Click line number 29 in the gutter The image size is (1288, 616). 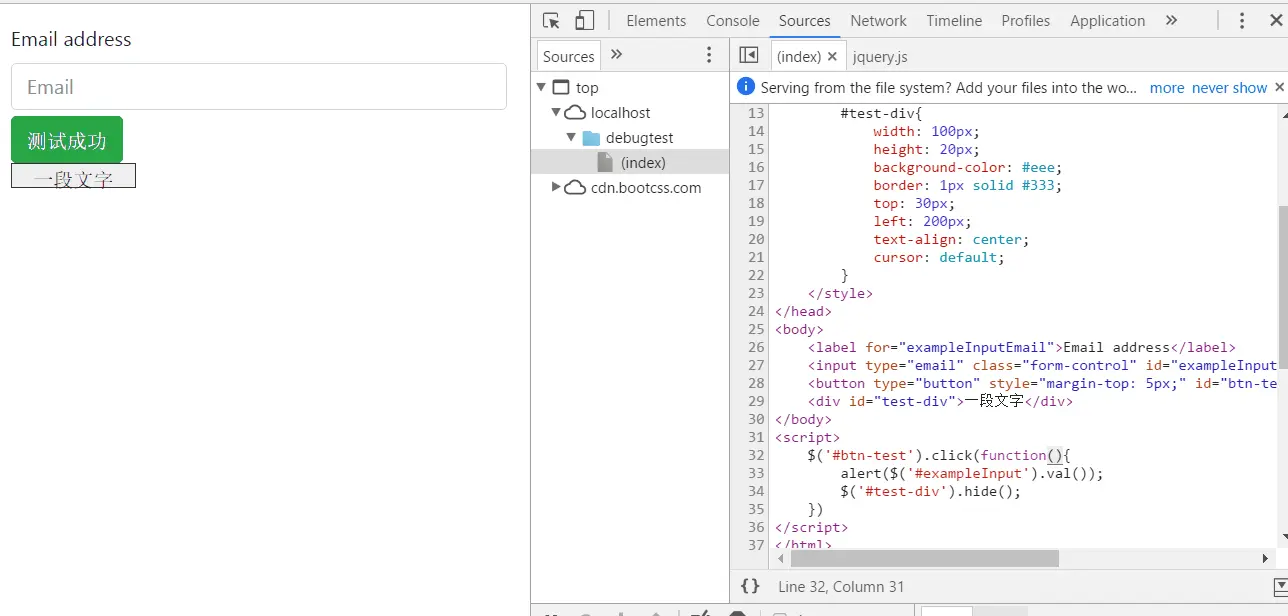click(756, 401)
